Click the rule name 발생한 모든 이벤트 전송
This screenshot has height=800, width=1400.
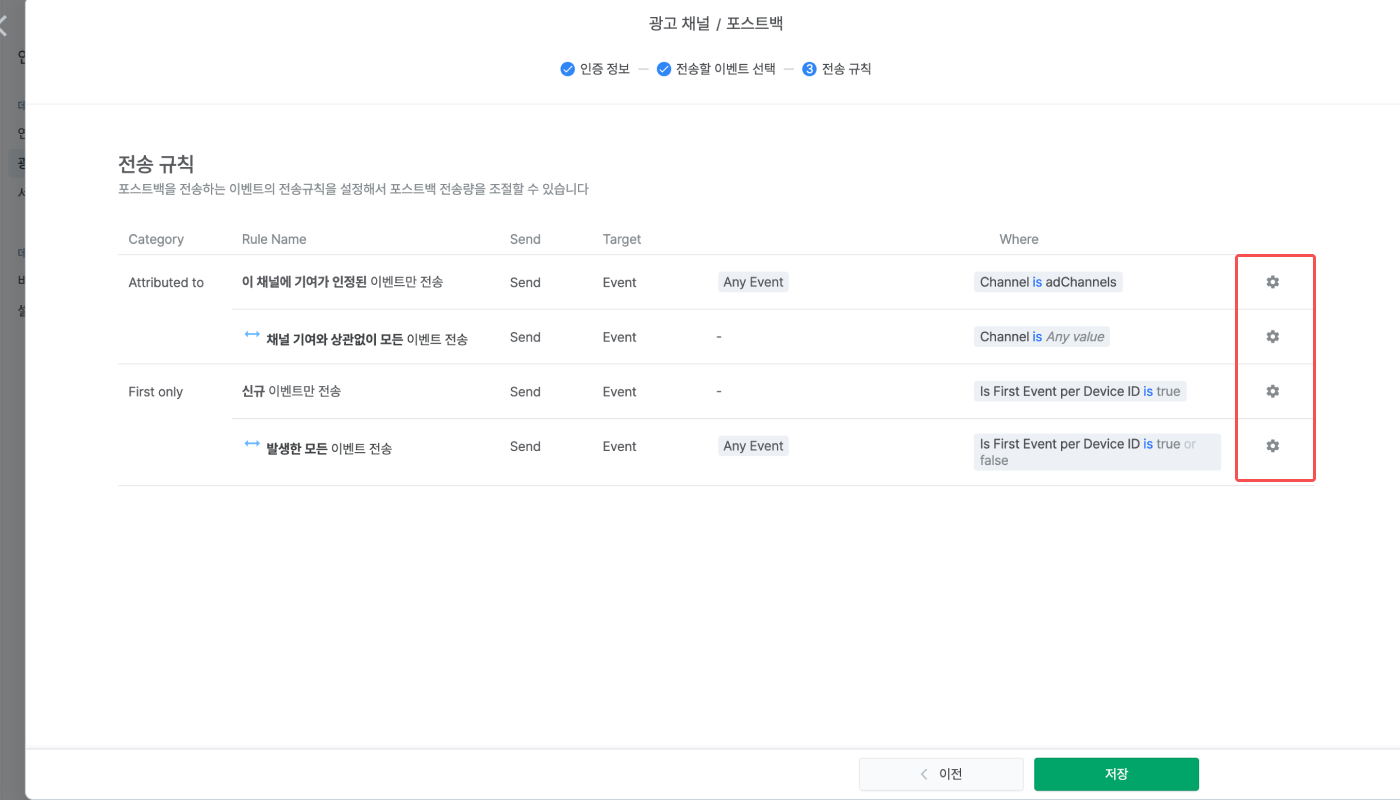(329, 448)
